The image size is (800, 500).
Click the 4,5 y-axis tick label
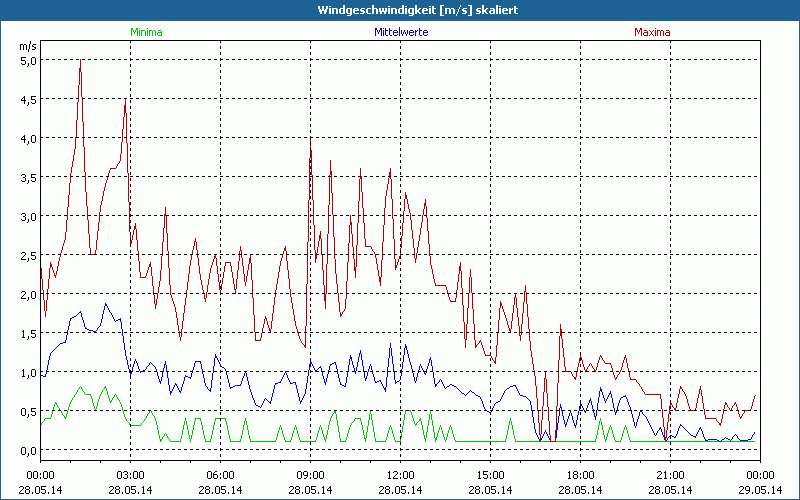point(28,99)
